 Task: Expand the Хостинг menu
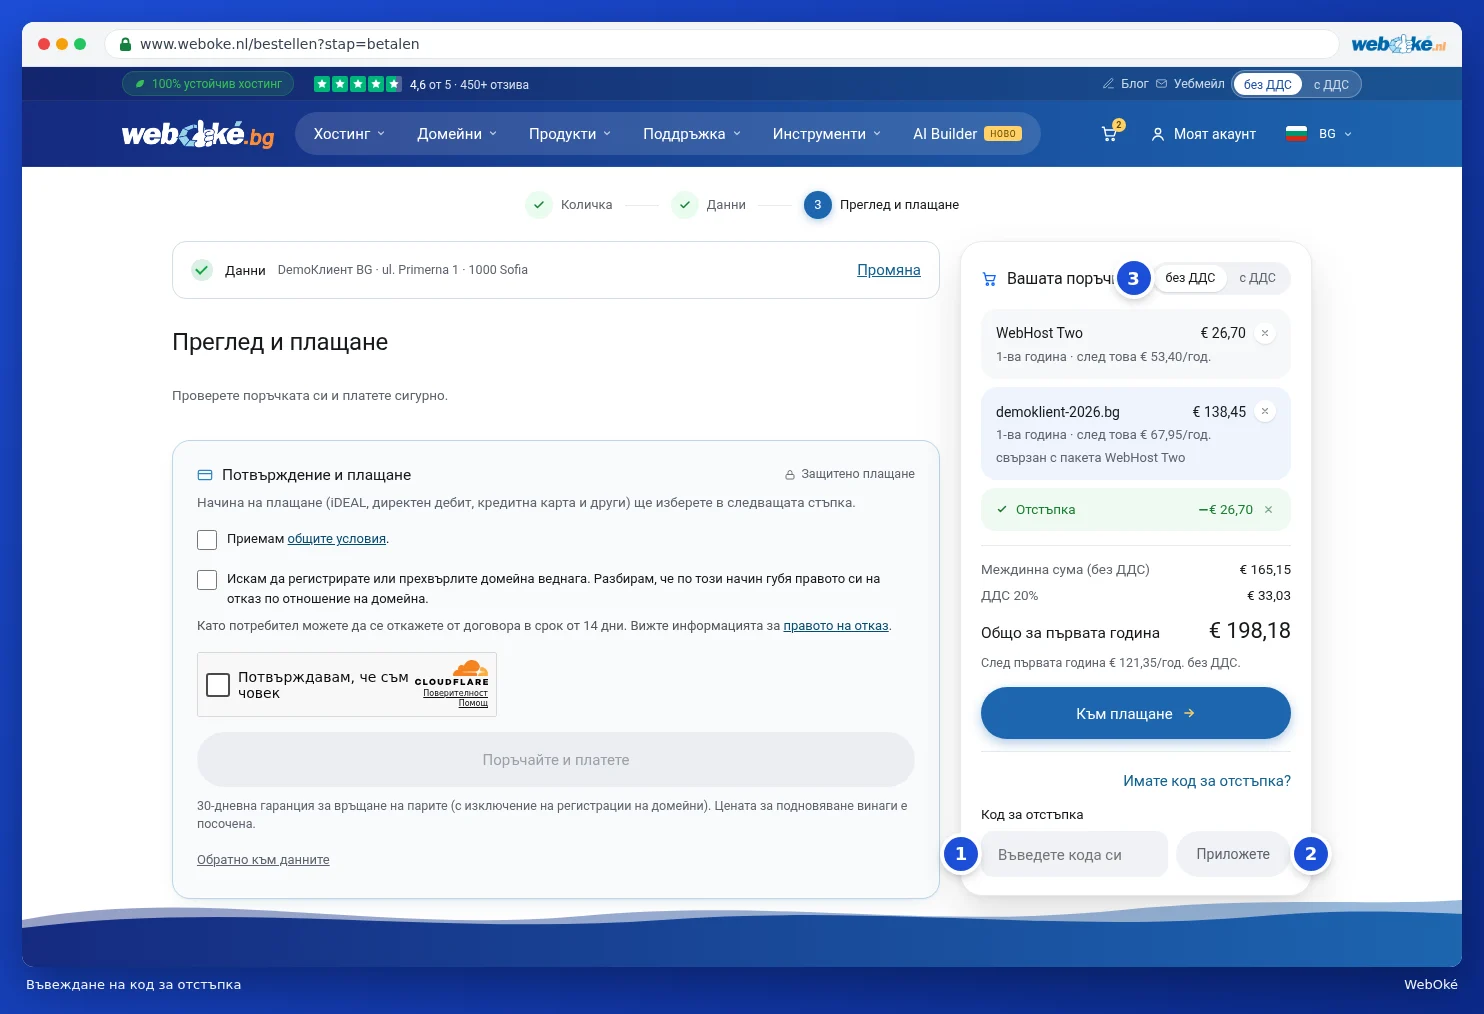click(x=349, y=134)
